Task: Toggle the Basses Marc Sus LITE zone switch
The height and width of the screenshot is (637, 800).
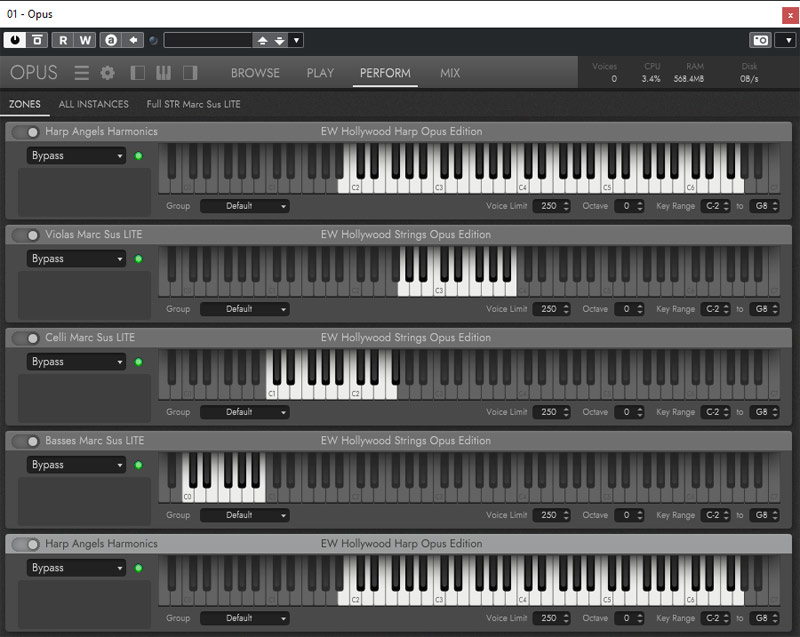Action: click(x=27, y=441)
